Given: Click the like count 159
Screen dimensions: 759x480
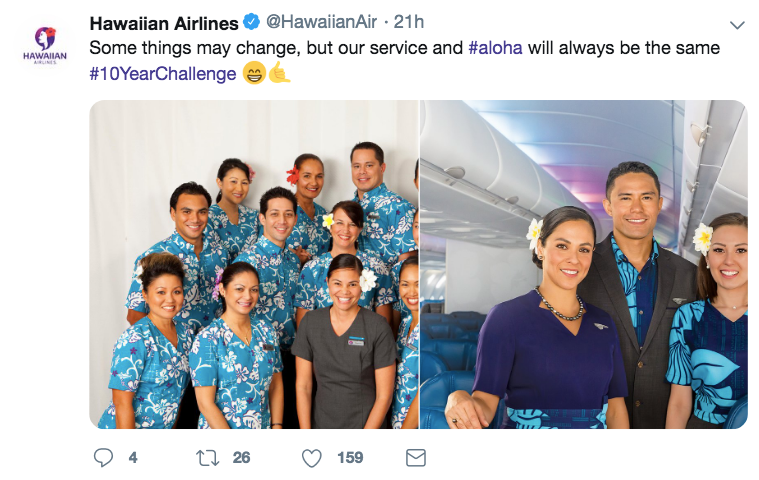Looking at the screenshot, I should (350, 458).
